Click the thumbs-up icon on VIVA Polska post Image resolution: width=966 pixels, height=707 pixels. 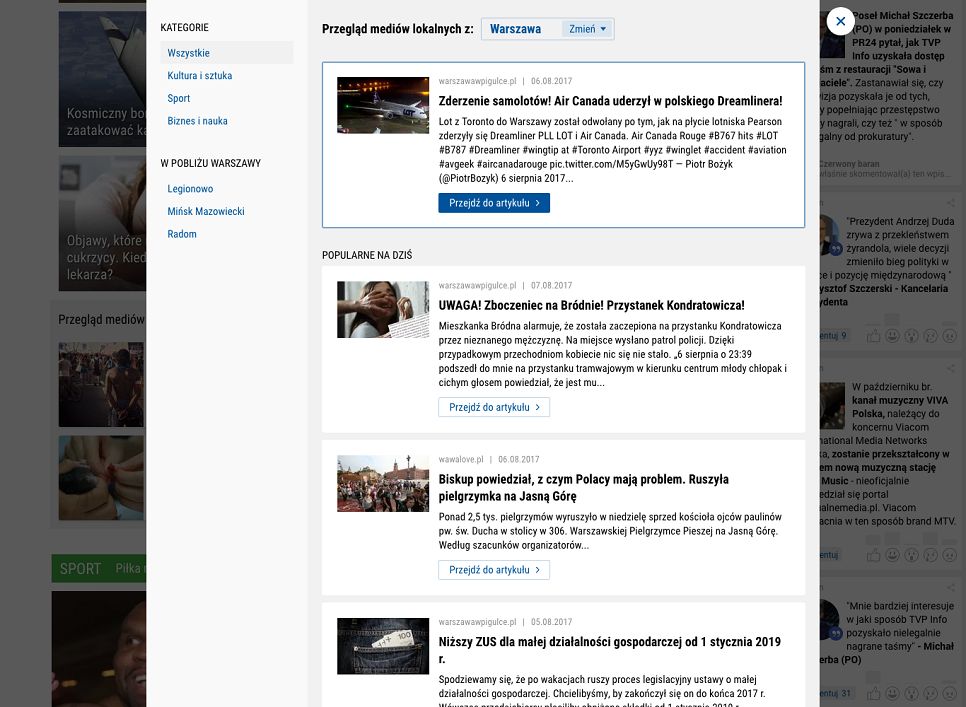tap(873, 555)
